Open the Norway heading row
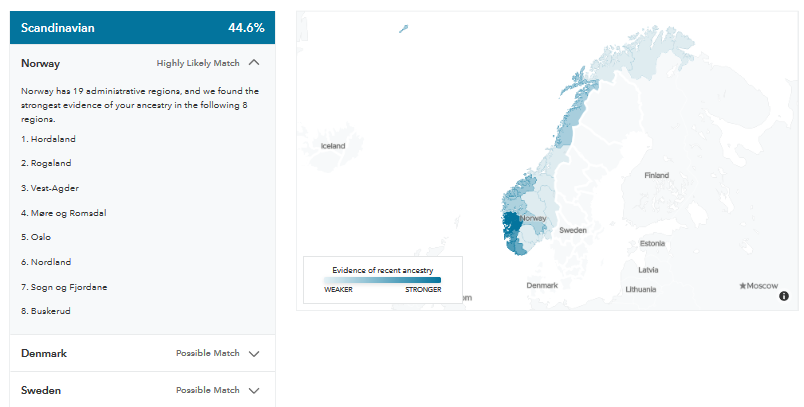This screenshot has height=407, width=804. pos(143,63)
